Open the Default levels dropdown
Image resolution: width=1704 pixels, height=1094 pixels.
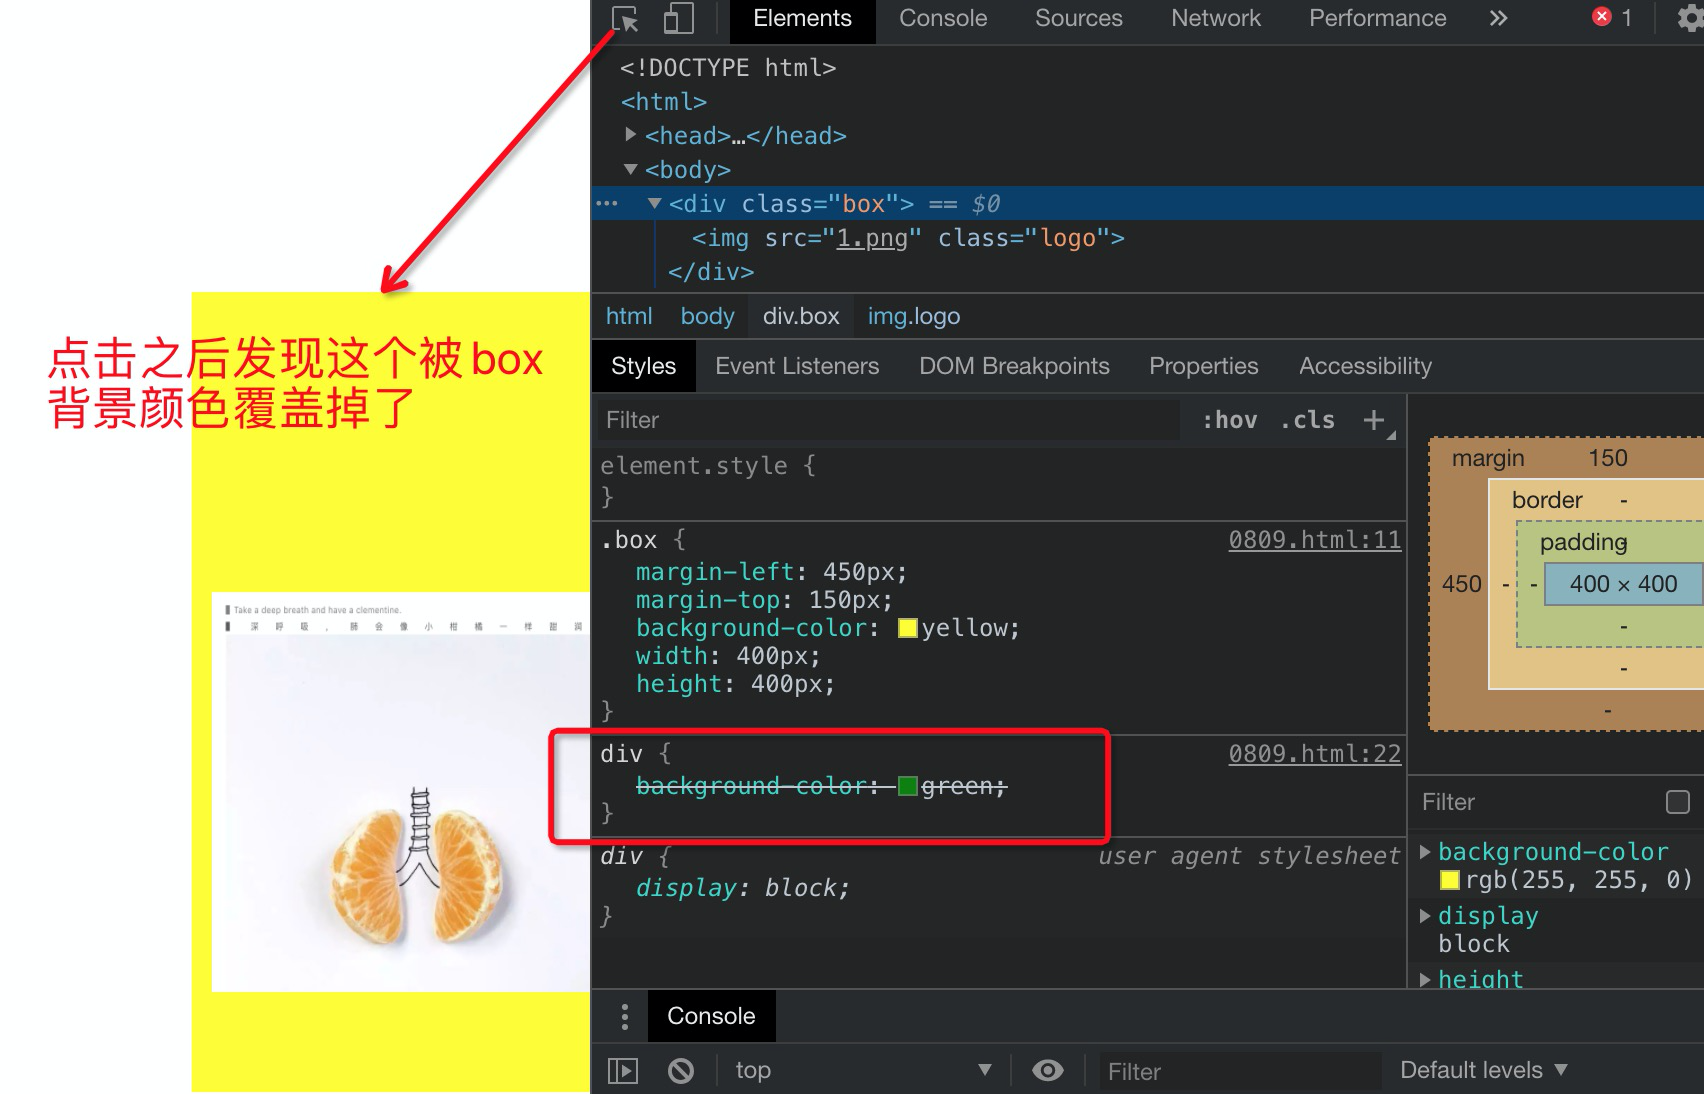pyautogui.click(x=1484, y=1071)
